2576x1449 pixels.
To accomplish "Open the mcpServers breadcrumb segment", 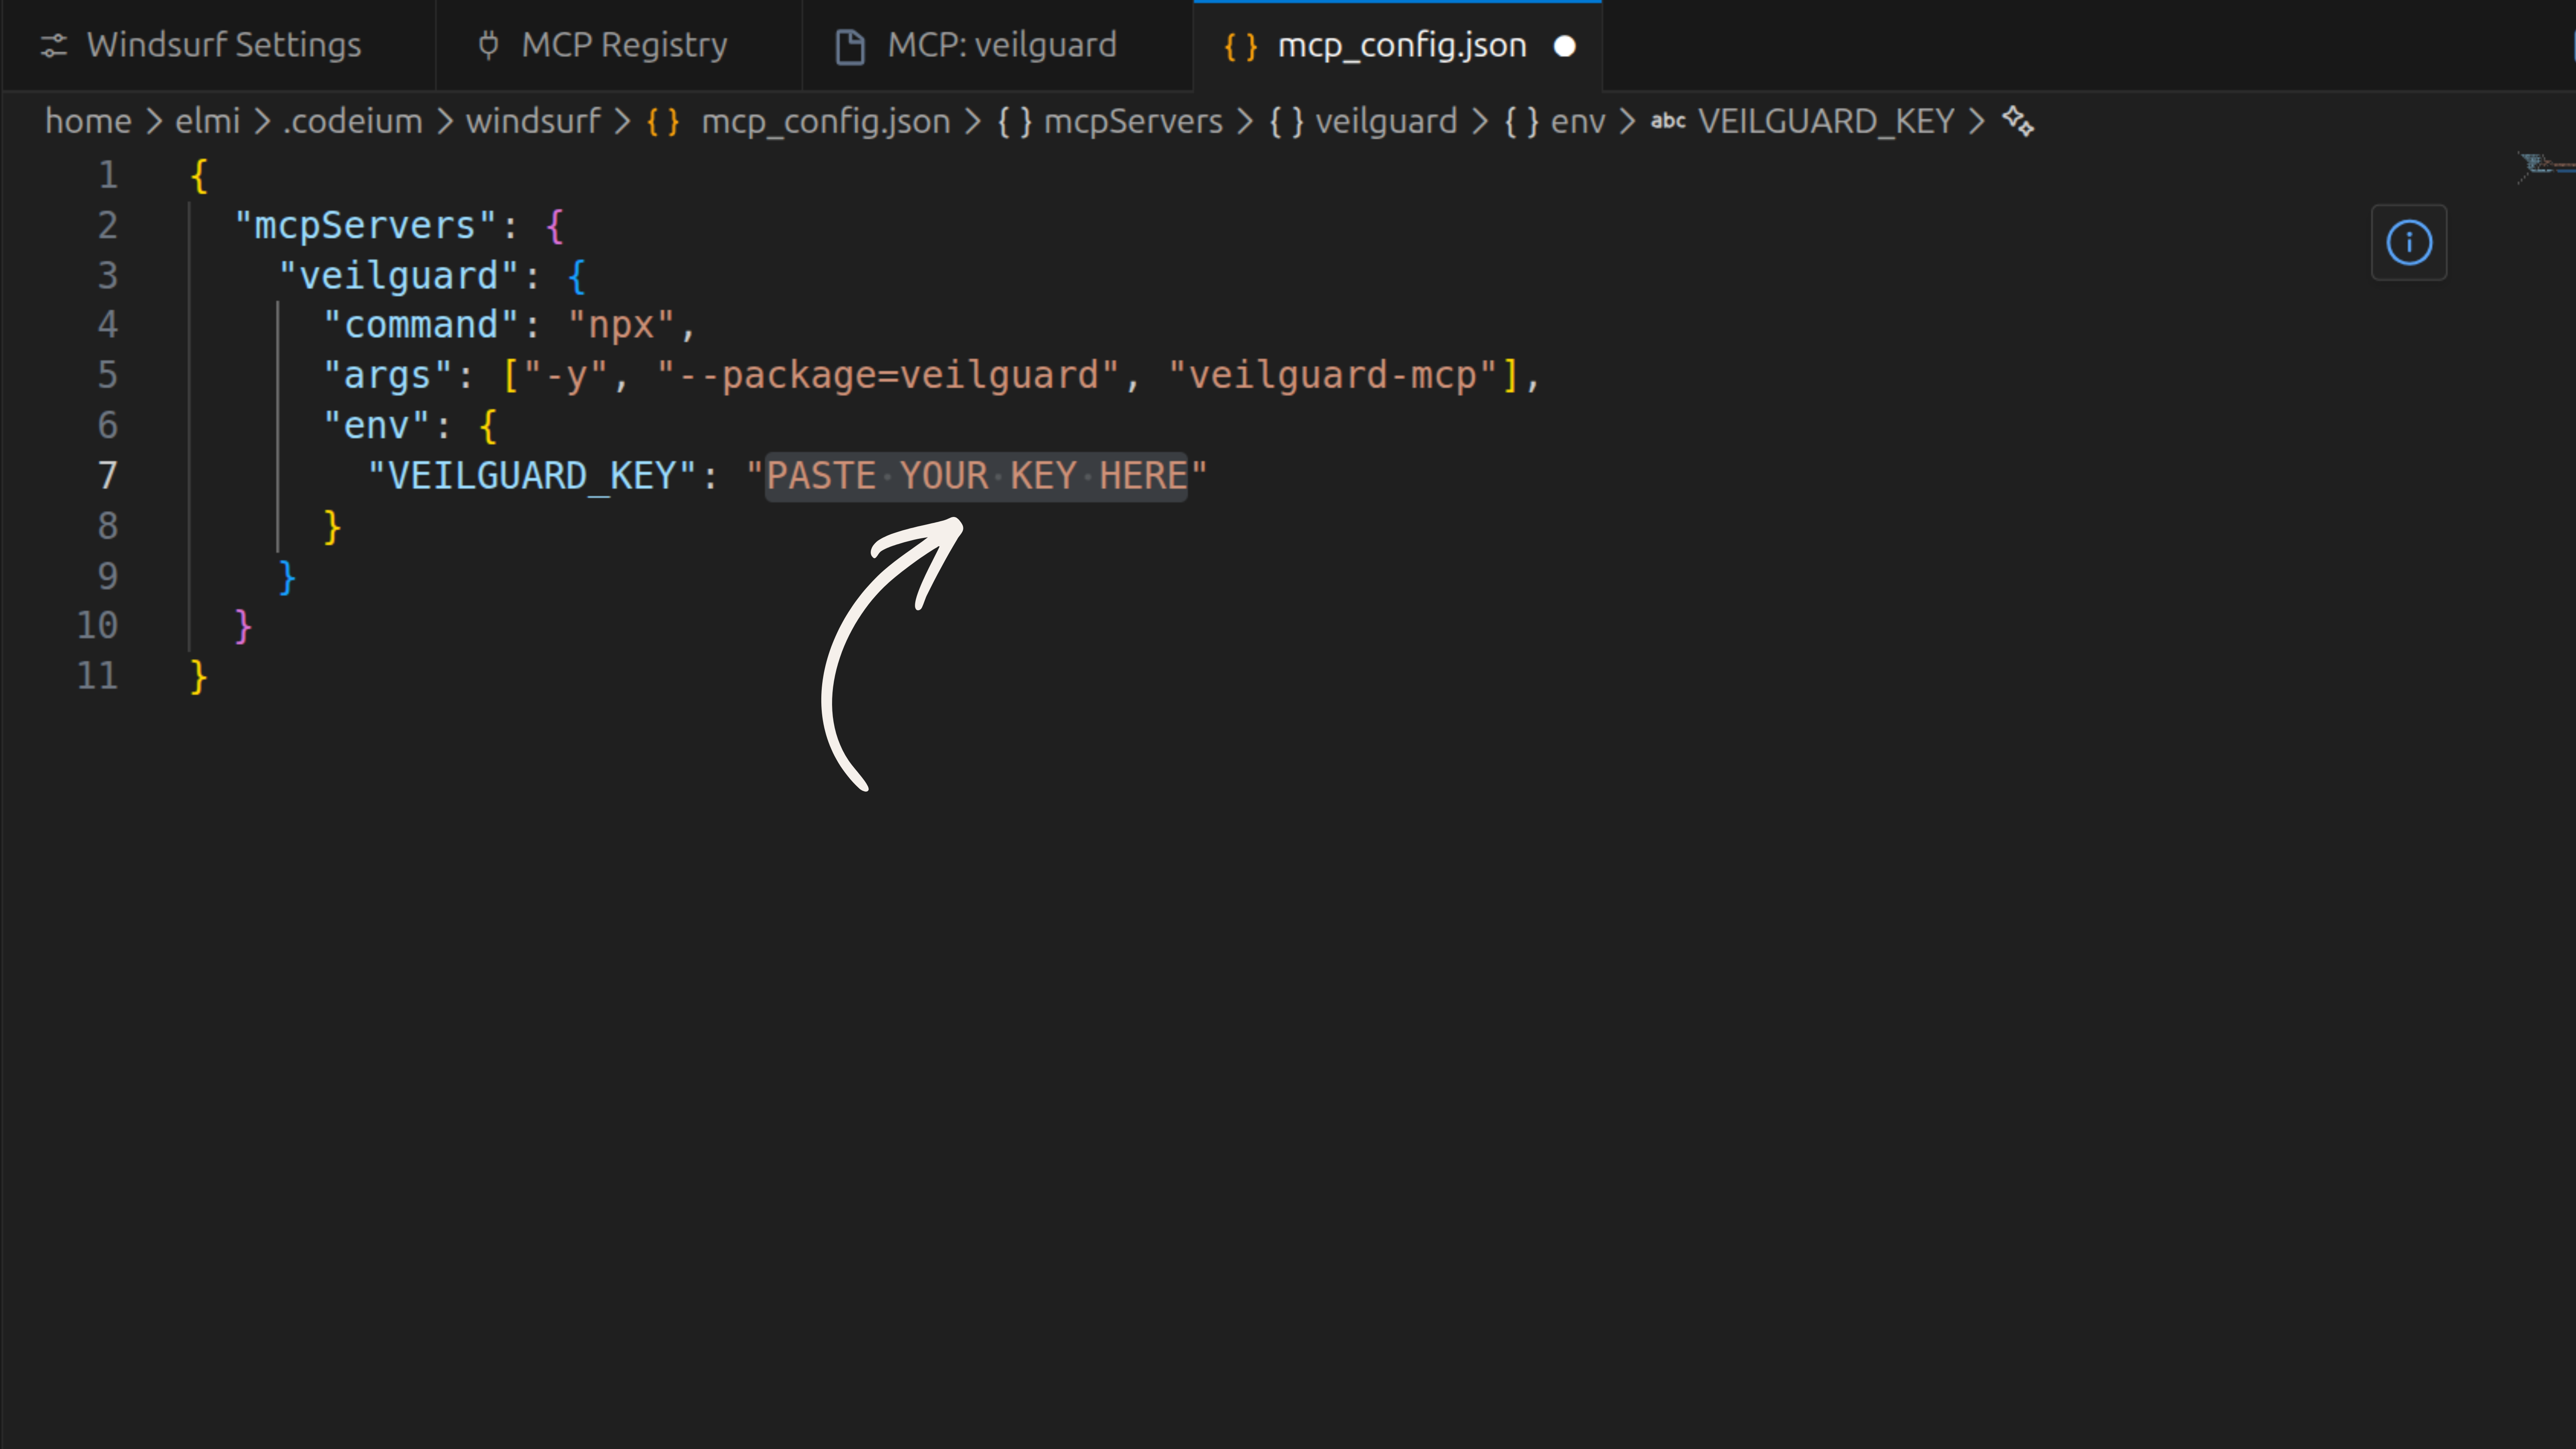I will click(1133, 122).
